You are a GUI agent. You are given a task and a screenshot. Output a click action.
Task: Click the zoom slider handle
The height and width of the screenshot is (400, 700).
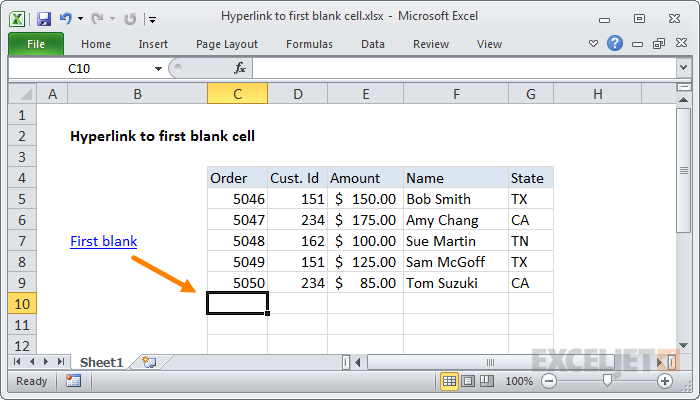tap(607, 381)
